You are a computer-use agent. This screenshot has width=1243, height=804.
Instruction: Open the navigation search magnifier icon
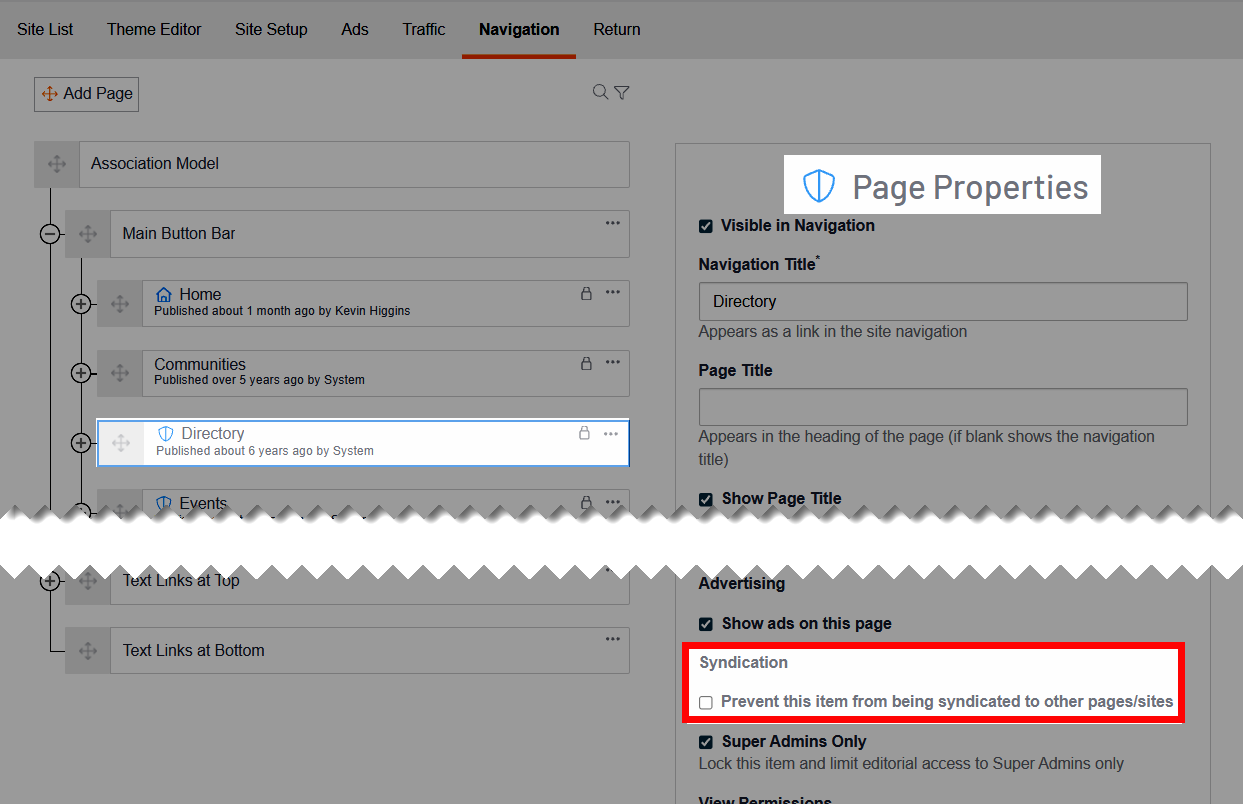(x=600, y=91)
